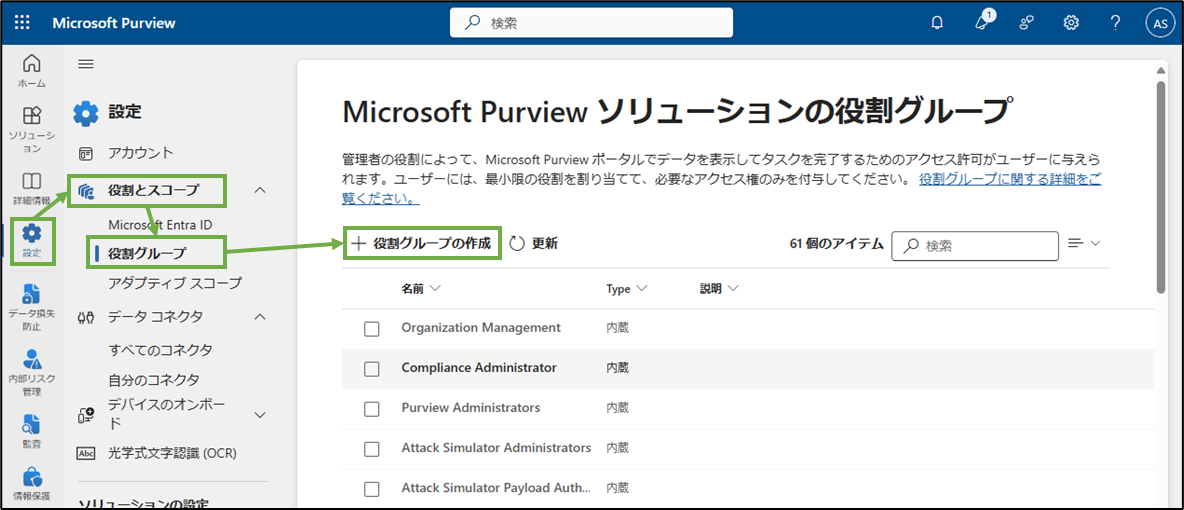Click the 61 個のアイテム count text
Image resolution: width=1184 pixels, height=510 pixels.
click(837, 243)
